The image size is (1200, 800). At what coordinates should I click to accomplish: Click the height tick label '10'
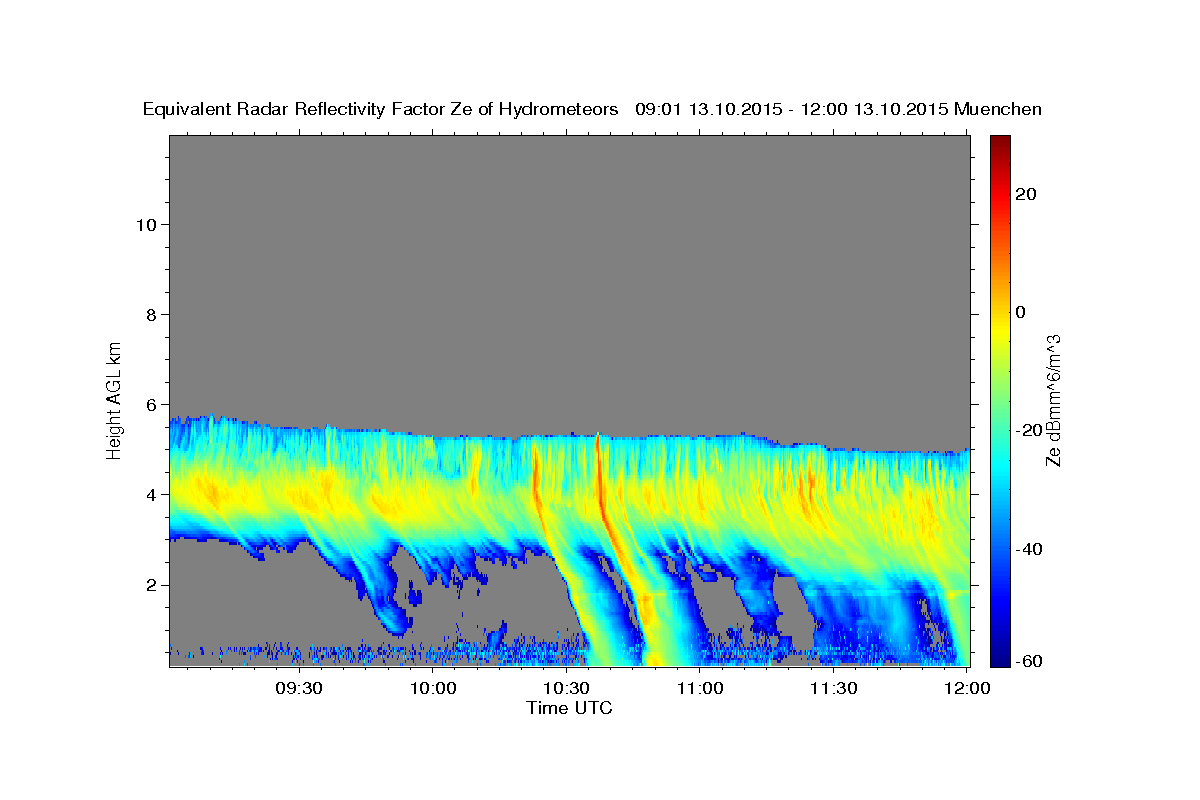(146, 224)
